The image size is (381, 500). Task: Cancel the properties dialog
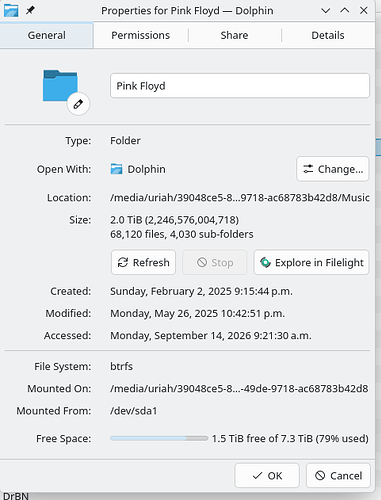click(338, 476)
